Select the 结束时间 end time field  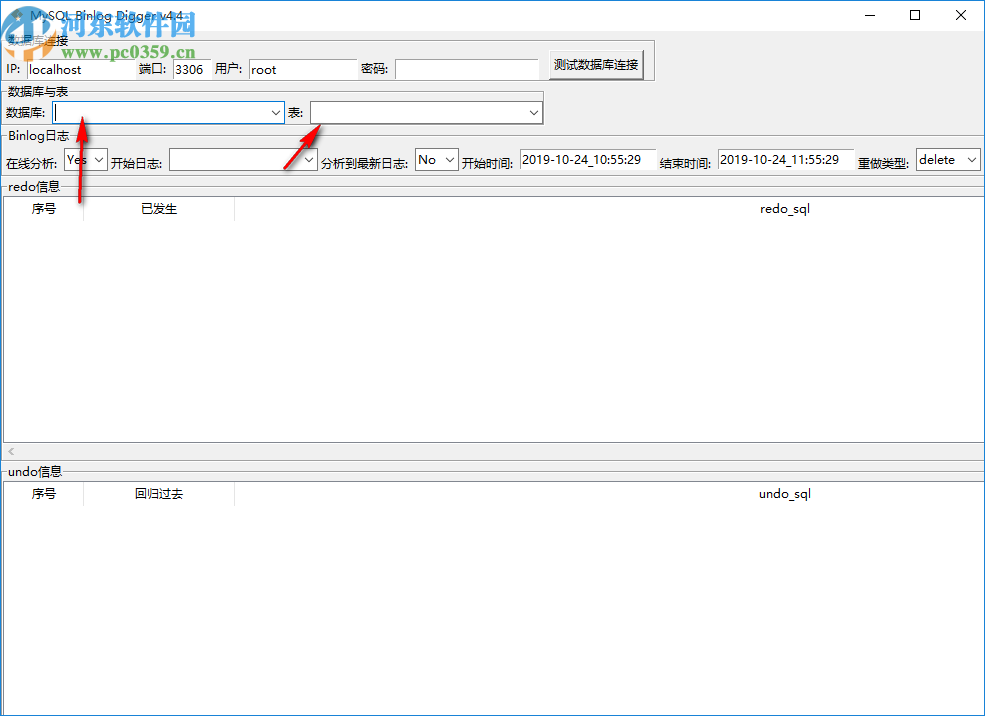click(783, 159)
